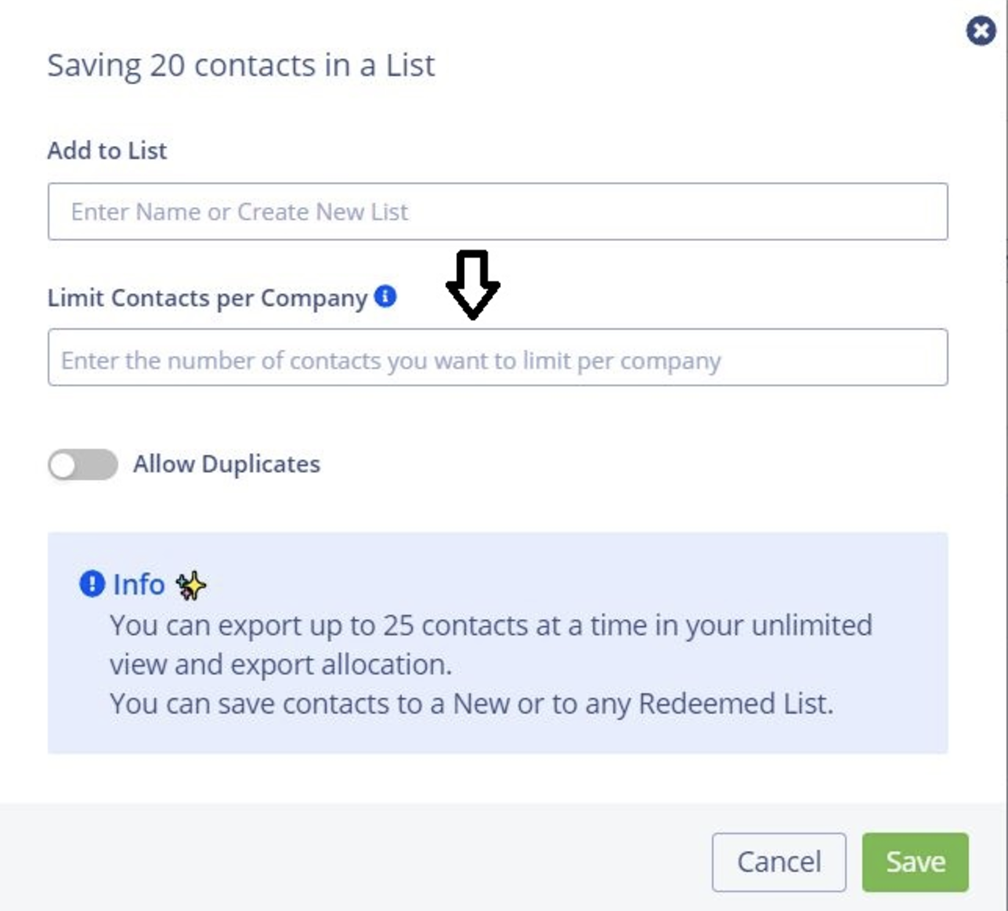The height and width of the screenshot is (911, 1008).
Task: Focus the Enter Name or Create New List field
Action: [x=498, y=212]
